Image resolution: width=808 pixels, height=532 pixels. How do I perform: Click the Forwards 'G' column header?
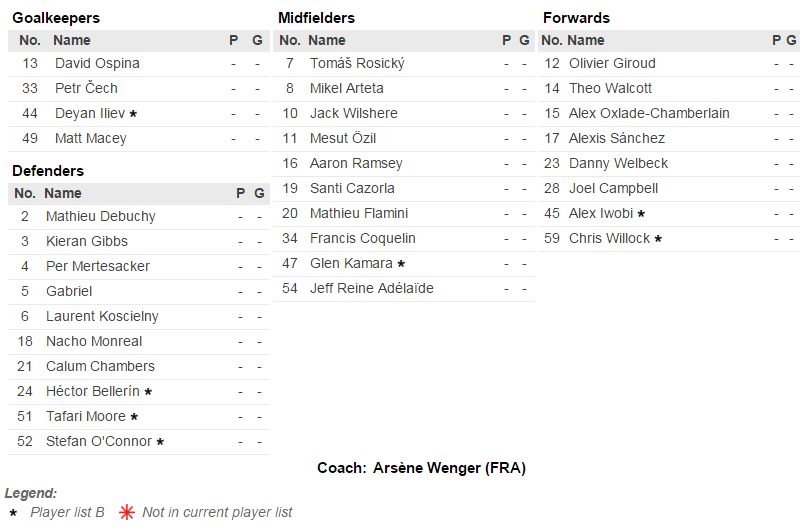[x=790, y=40]
